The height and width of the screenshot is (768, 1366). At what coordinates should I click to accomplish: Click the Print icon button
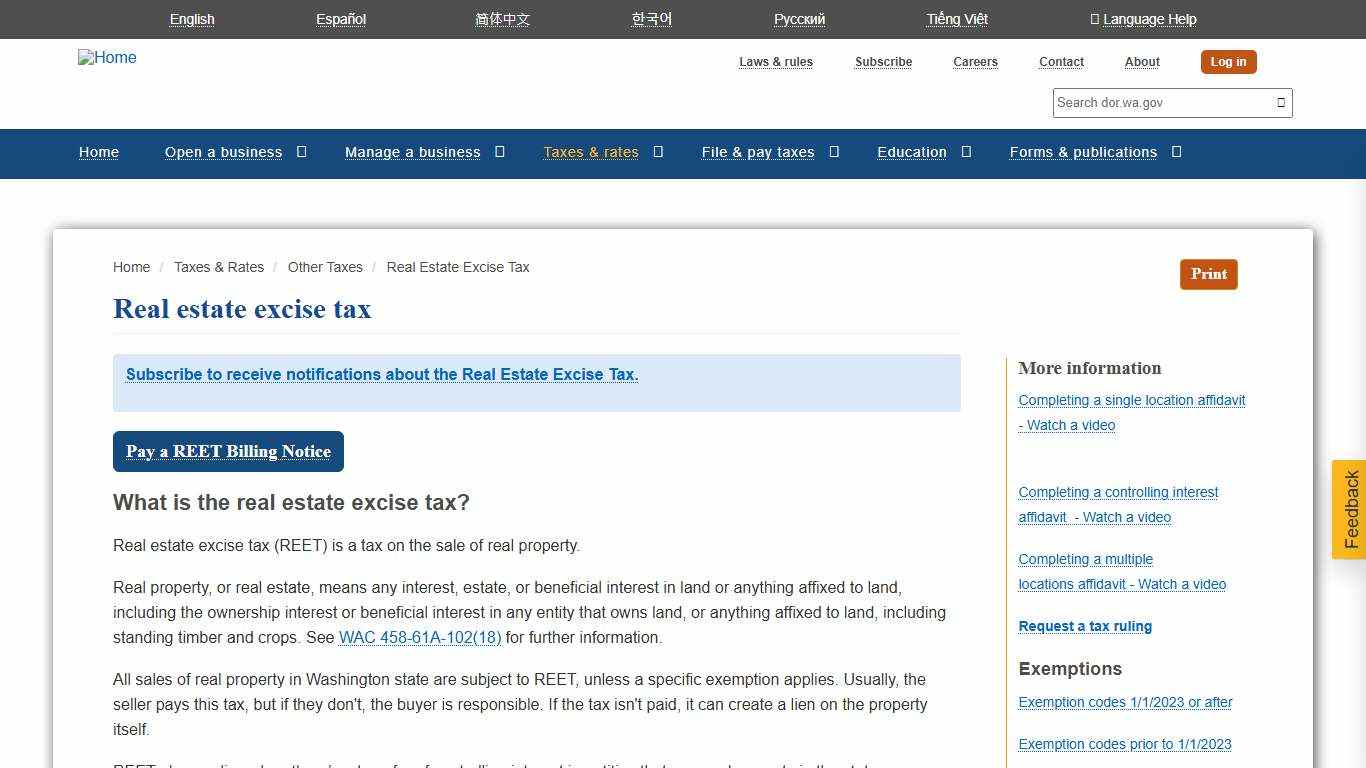[1208, 274]
